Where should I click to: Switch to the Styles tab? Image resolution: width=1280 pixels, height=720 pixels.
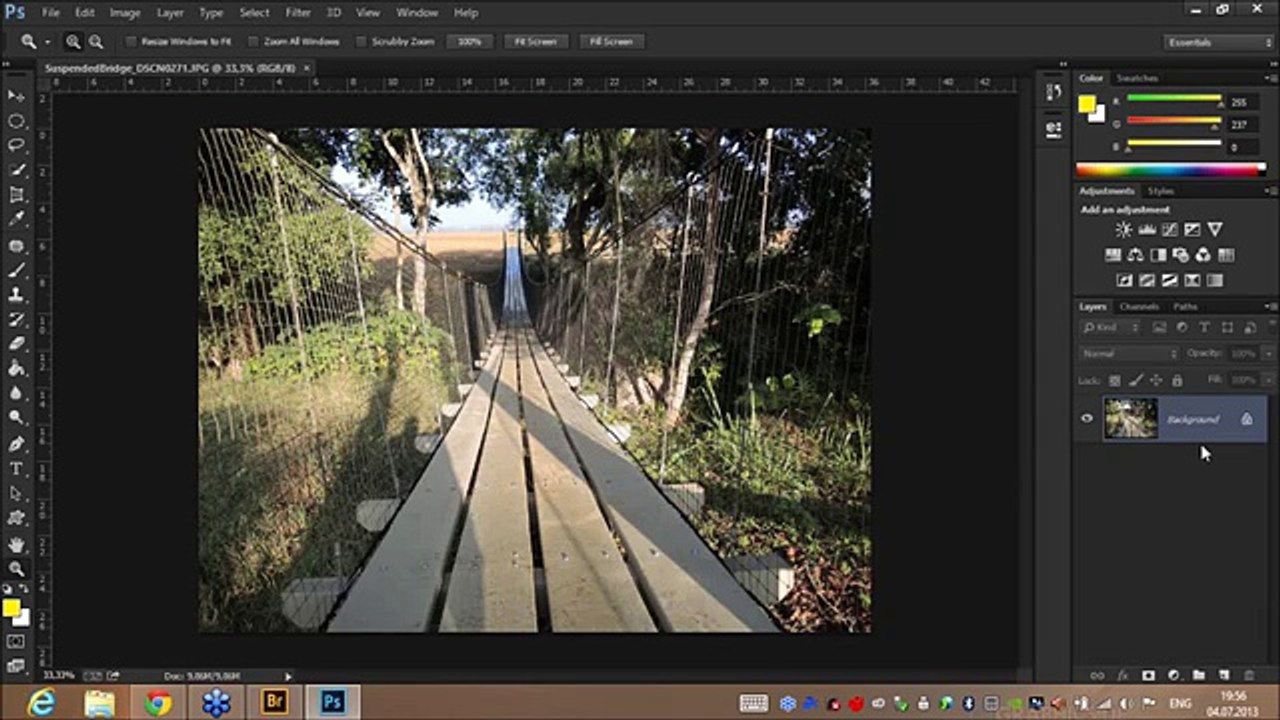[1160, 191]
